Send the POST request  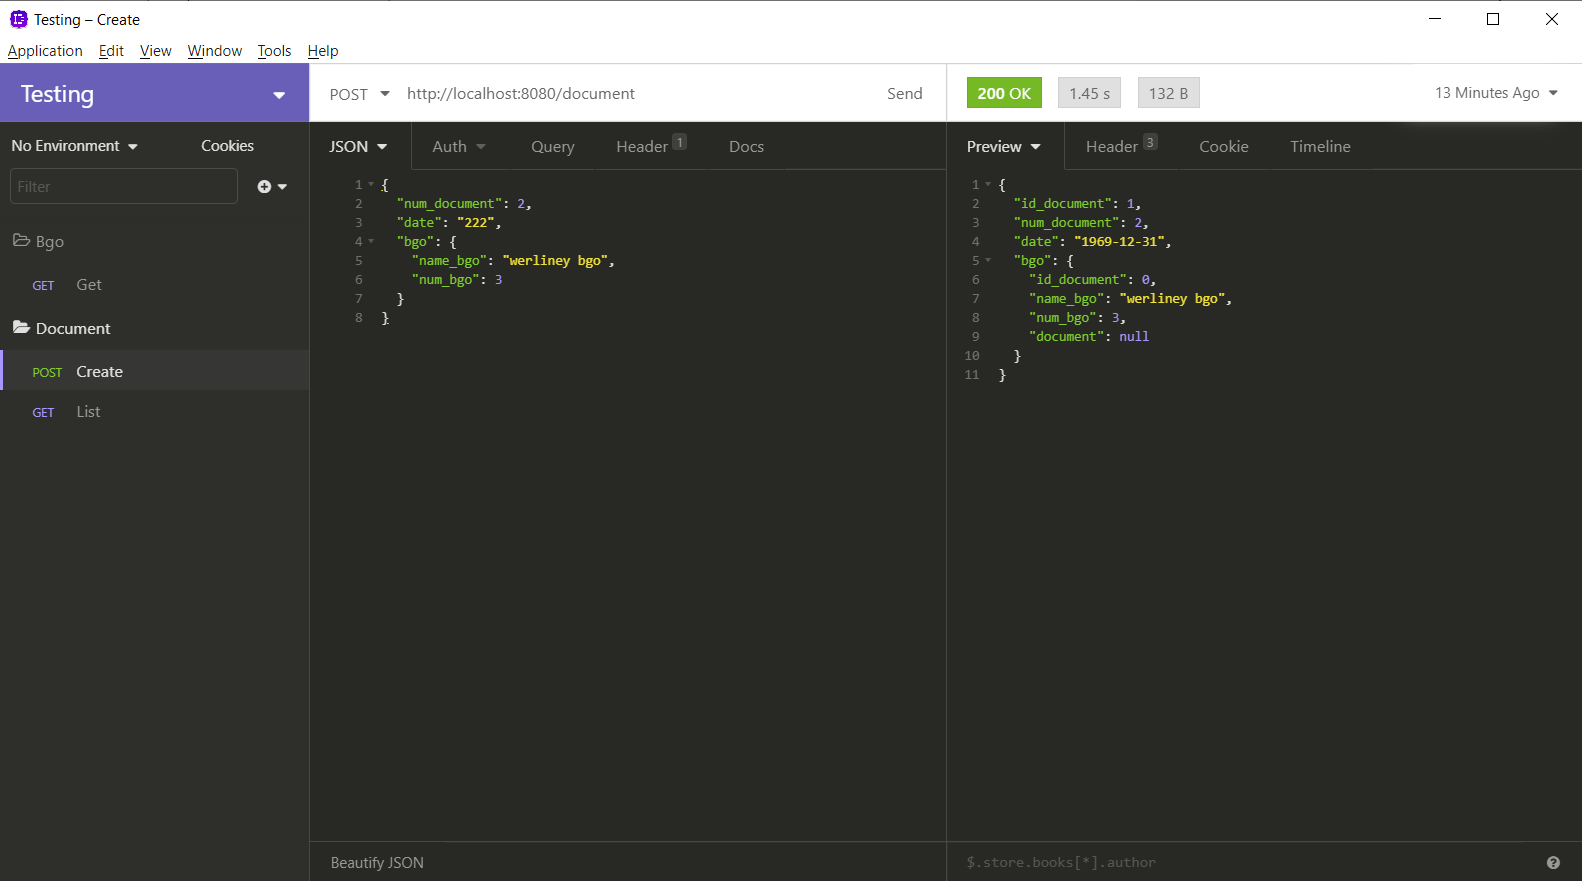coord(905,93)
